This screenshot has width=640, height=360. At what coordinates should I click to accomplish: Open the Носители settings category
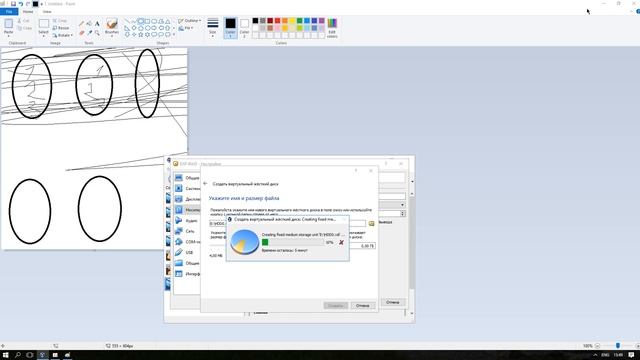point(187,209)
